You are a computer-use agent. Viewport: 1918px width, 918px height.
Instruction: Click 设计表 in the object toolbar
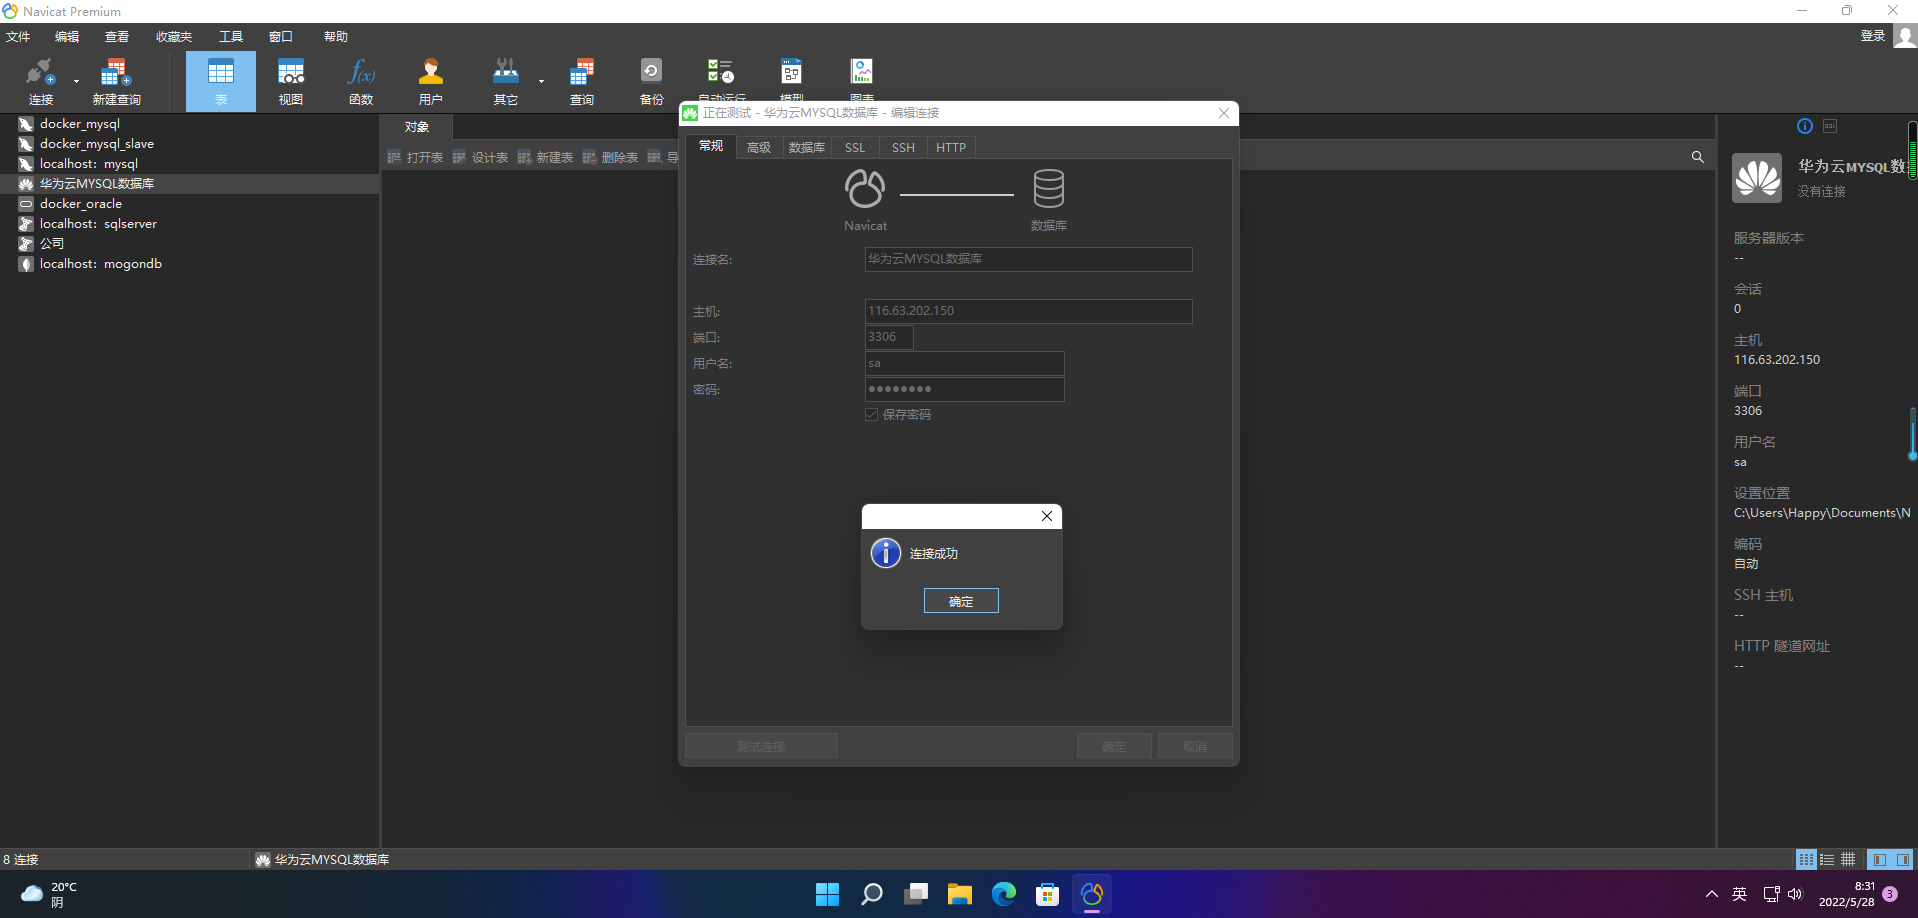[x=481, y=157]
